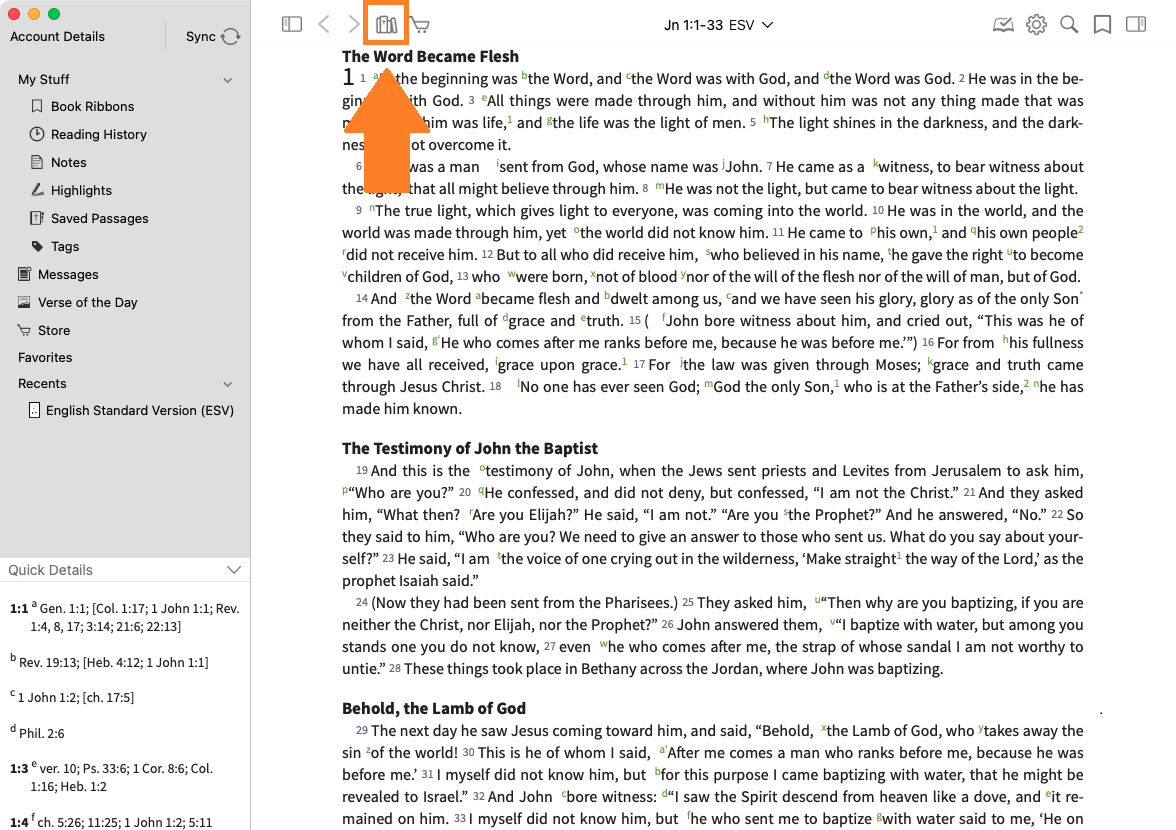Viewport: 1176px width, 830px height.
Task: Collapse the Recents section
Action: pyautogui.click(x=228, y=384)
